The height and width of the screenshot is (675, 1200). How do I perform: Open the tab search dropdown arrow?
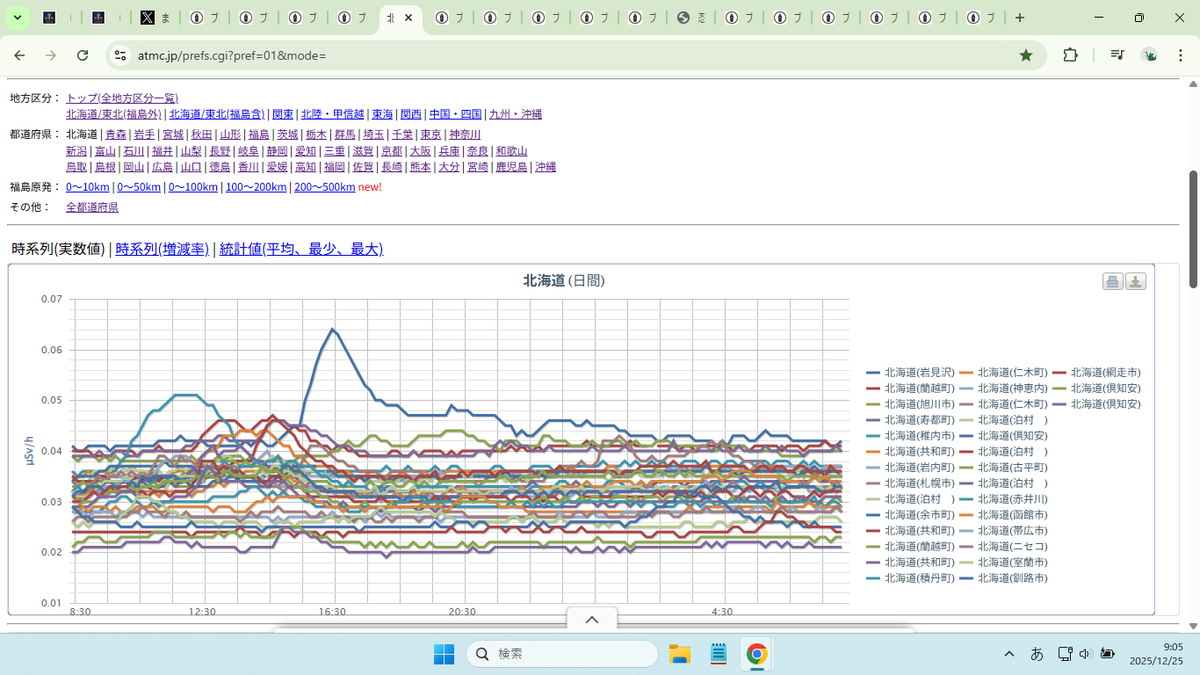tap(17, 18)
